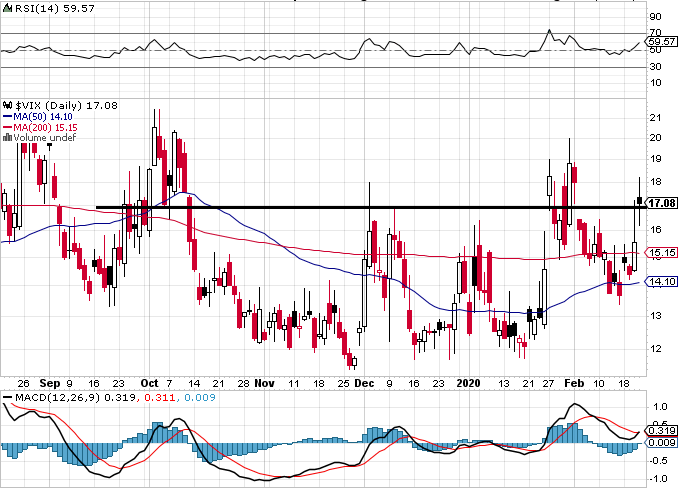The height and width of the screenshot is (488, 685).
Task: Collapse the RSI(14) panel triangle
Action: tap(5, 7)
